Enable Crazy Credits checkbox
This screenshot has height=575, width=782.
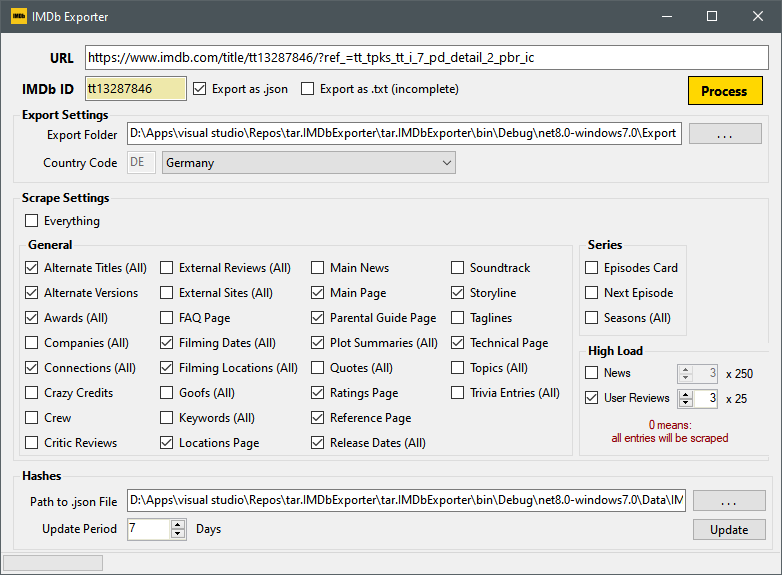coord(31,392)
